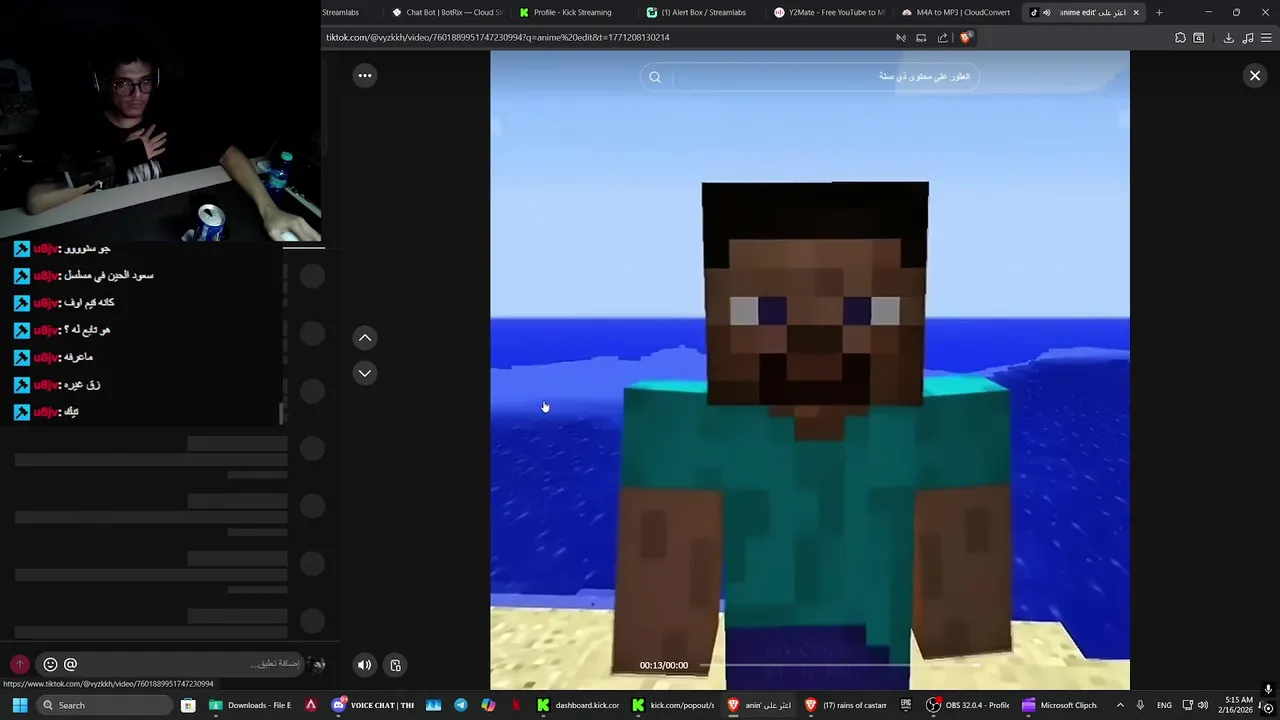Click the @ mention icon
This screenshot has height=720, width=1280.
(71, 664)
